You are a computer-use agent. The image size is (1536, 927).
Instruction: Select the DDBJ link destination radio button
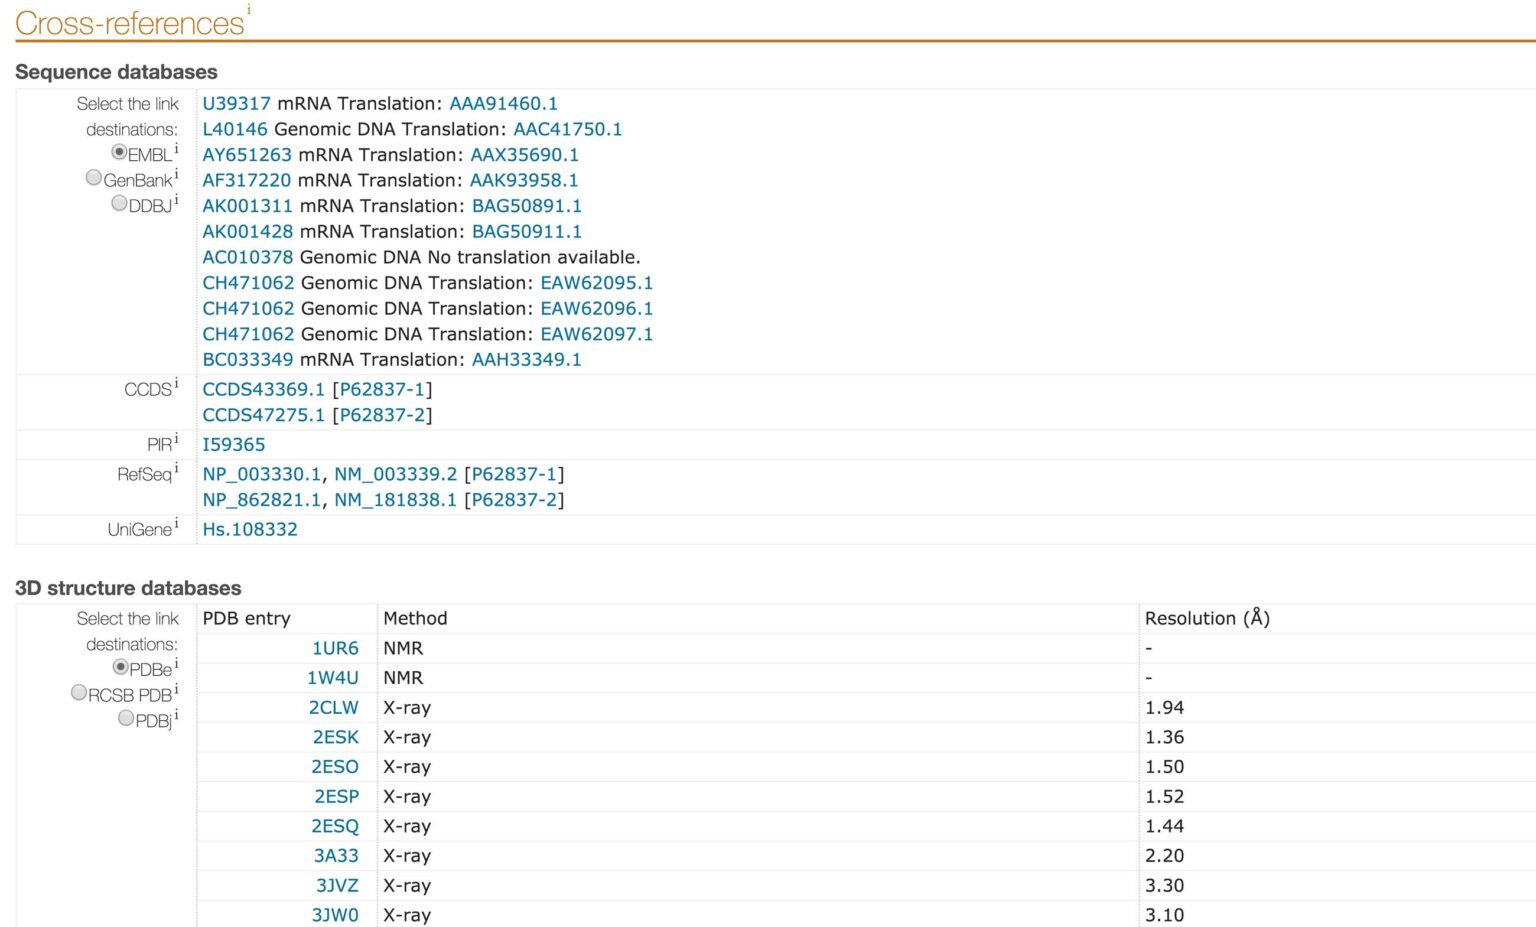119,203
